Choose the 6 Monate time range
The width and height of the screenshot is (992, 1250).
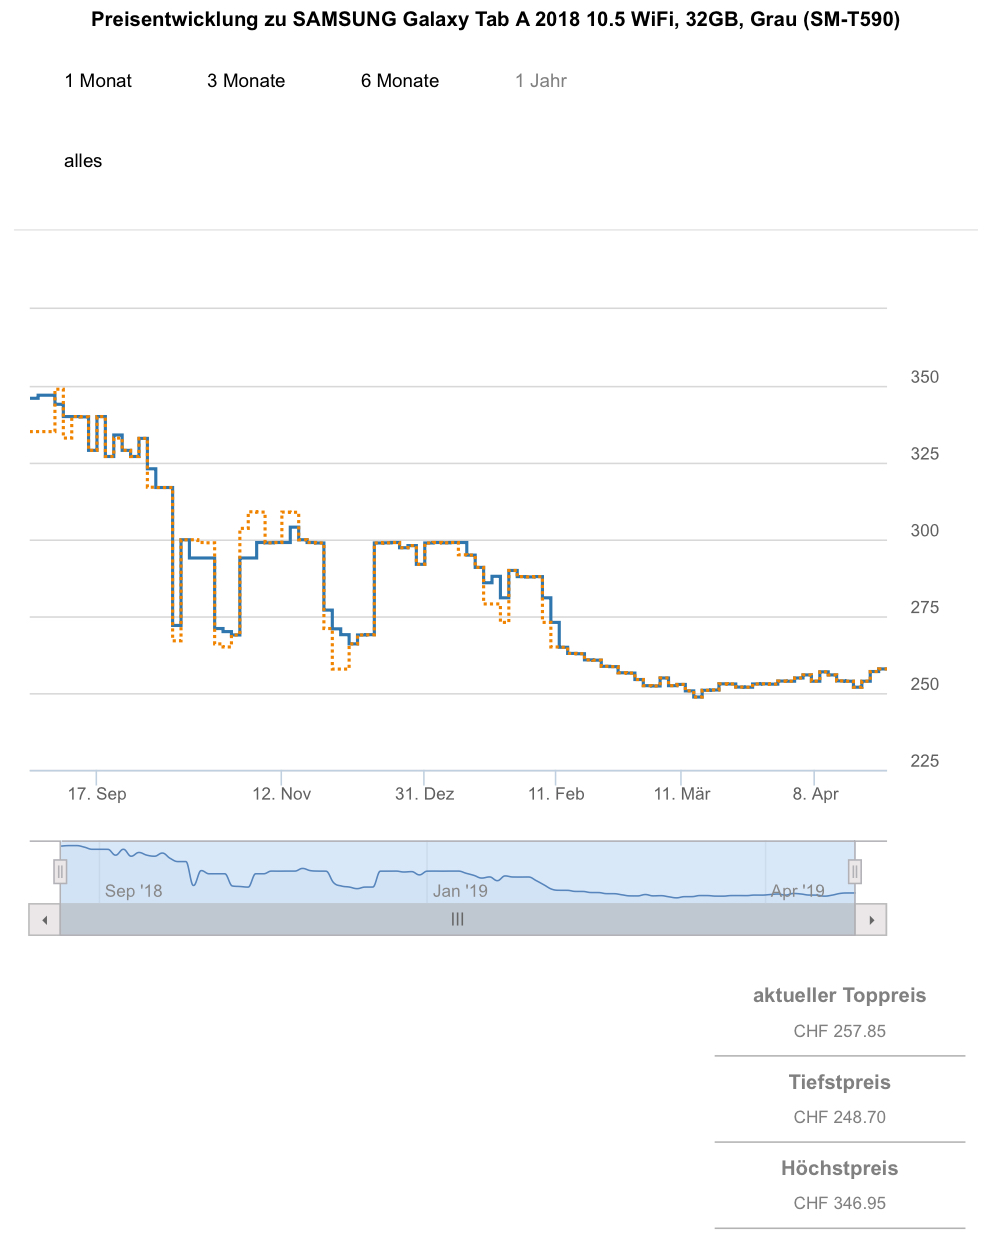click(x=400, y=81)
